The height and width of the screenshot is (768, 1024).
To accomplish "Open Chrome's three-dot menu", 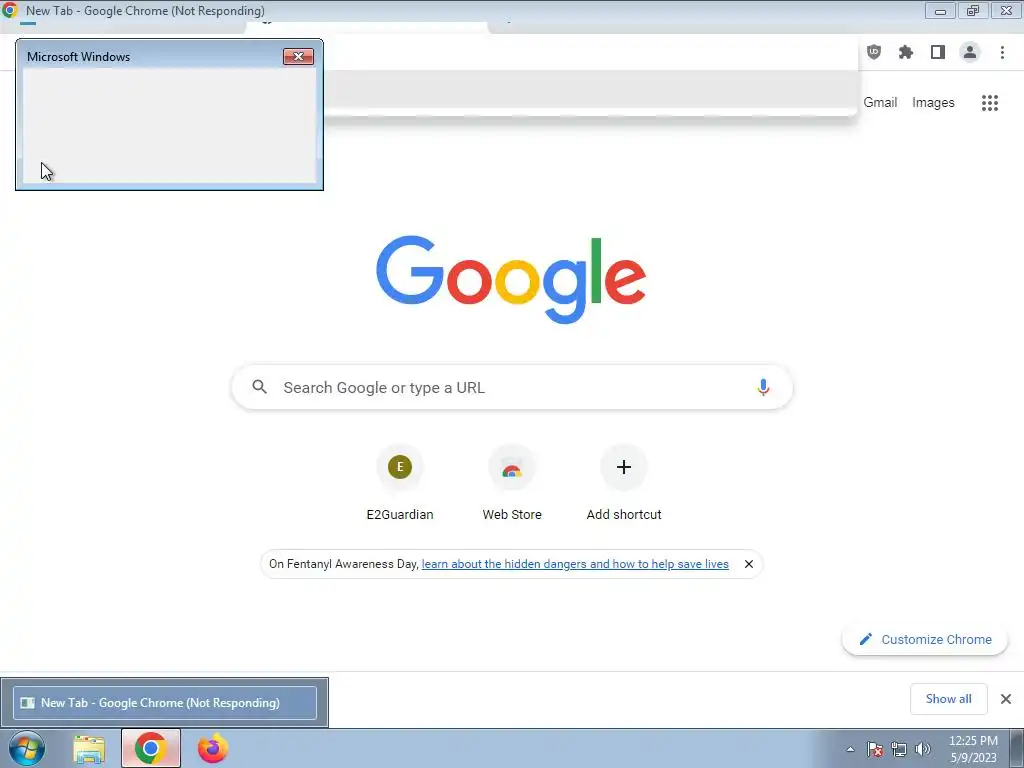I will click(1002, 52).
